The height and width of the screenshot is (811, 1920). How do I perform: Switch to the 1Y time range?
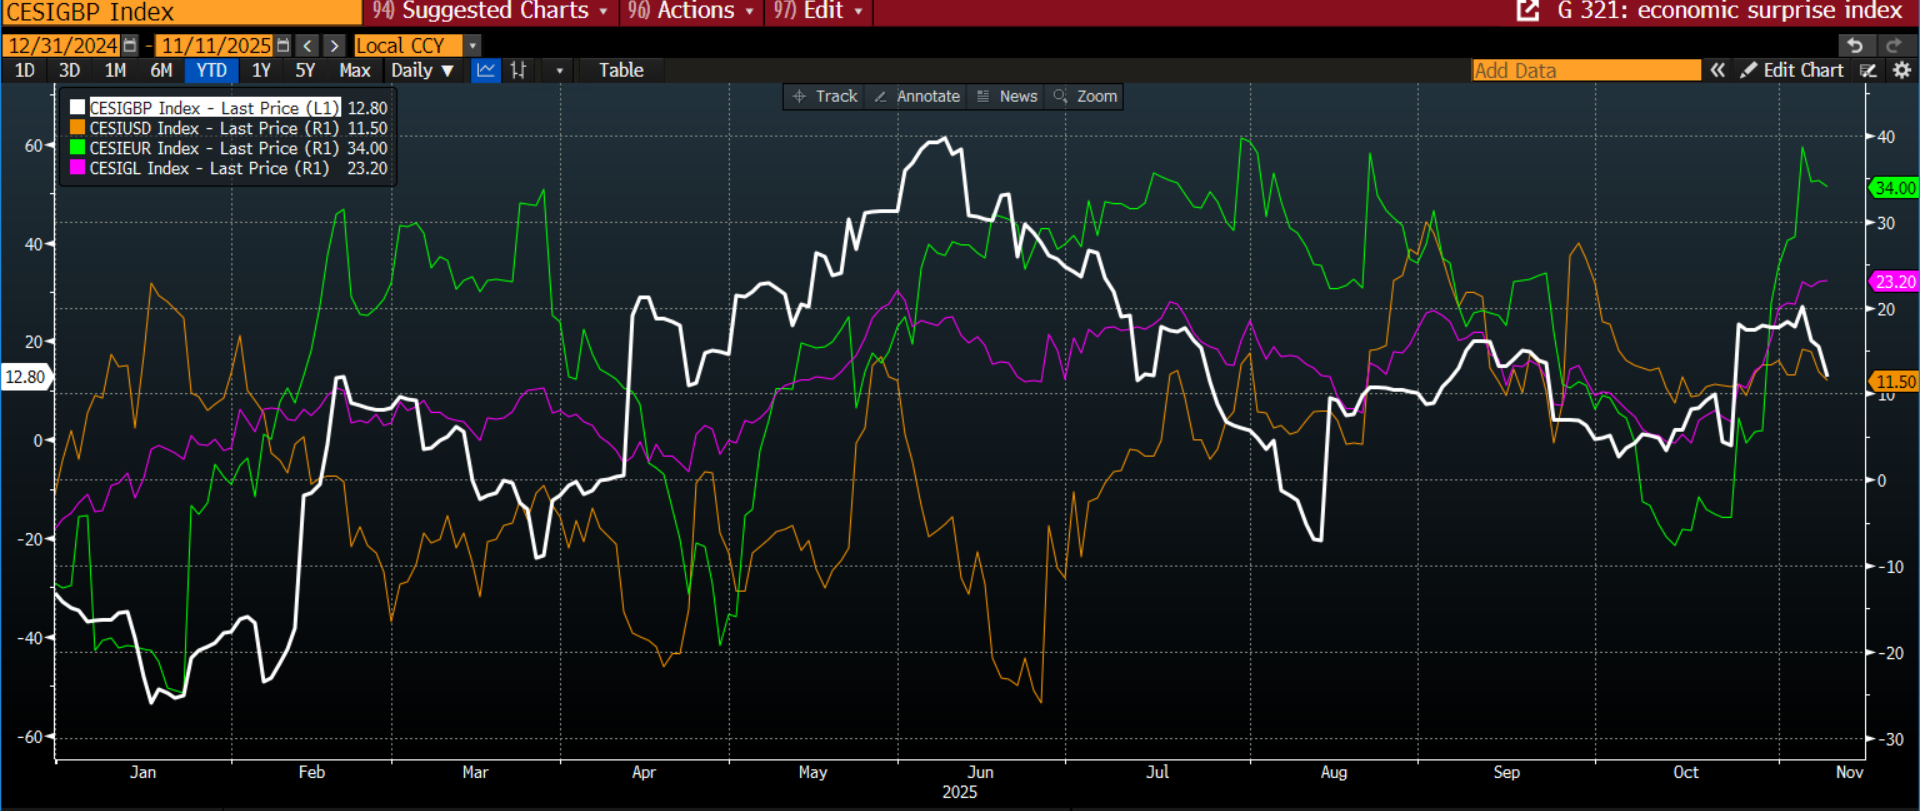click(261, 70)
